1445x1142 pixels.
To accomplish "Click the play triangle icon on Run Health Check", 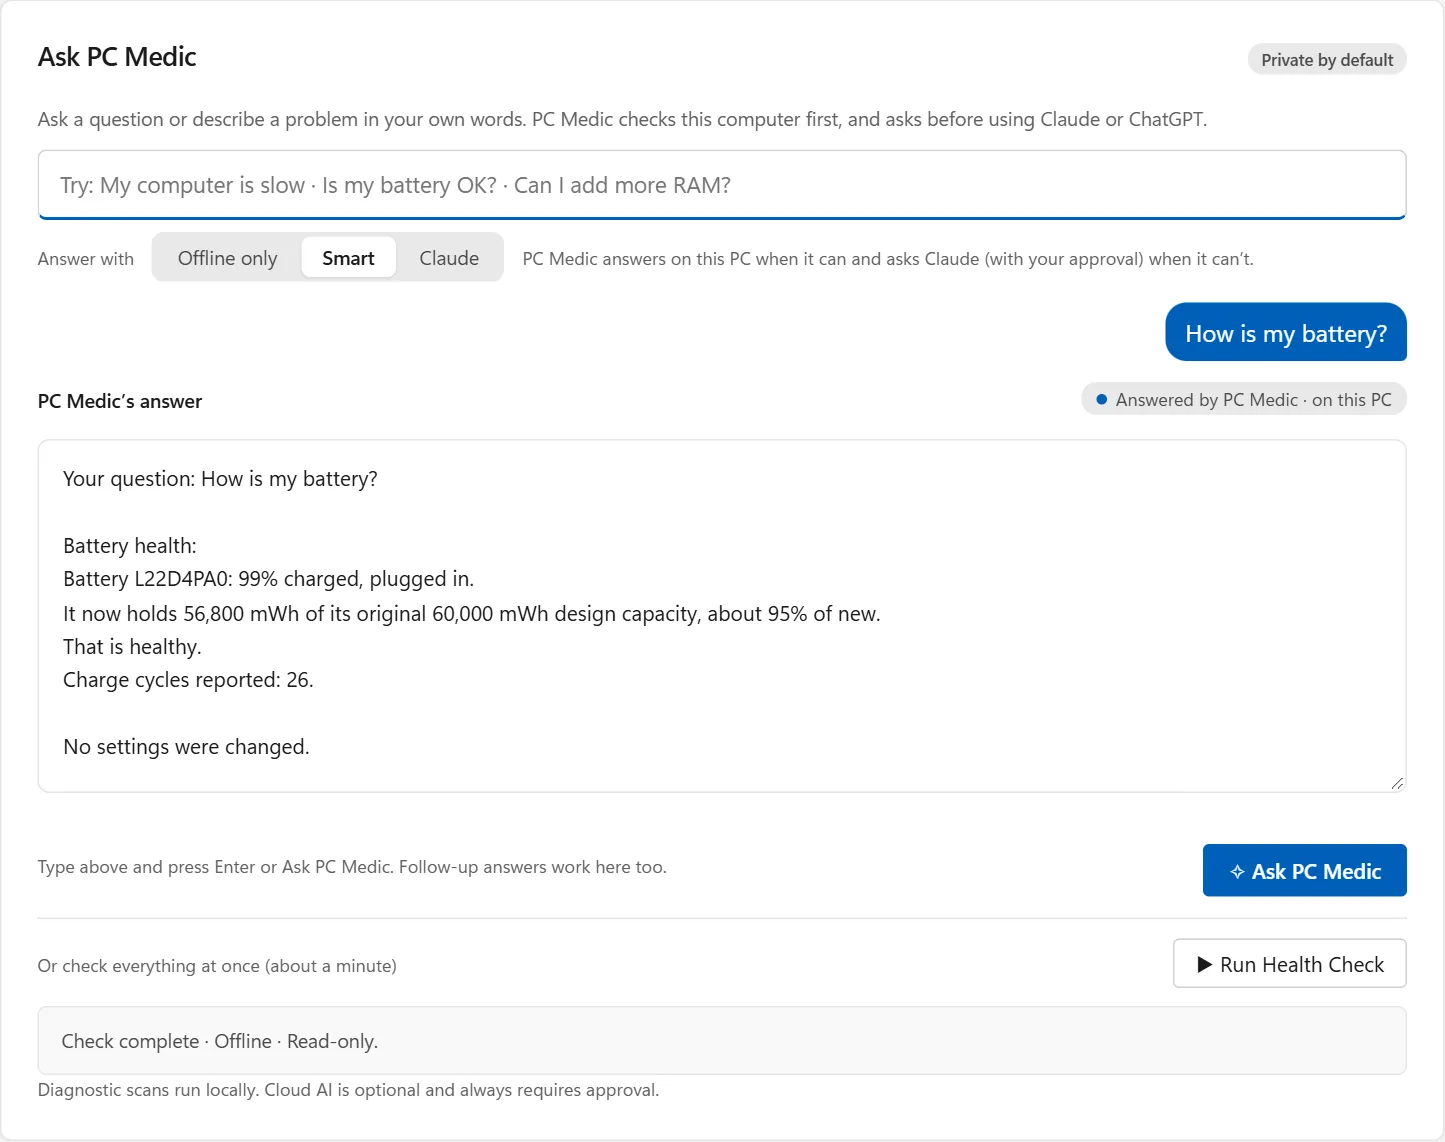I will [x=1204, y=965].
